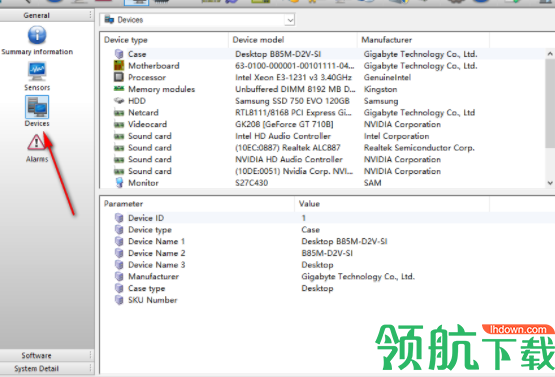Screen dimensions: 555x377
Task: Click the Samsung manufacturer cell
Action: tap(381, 101)
